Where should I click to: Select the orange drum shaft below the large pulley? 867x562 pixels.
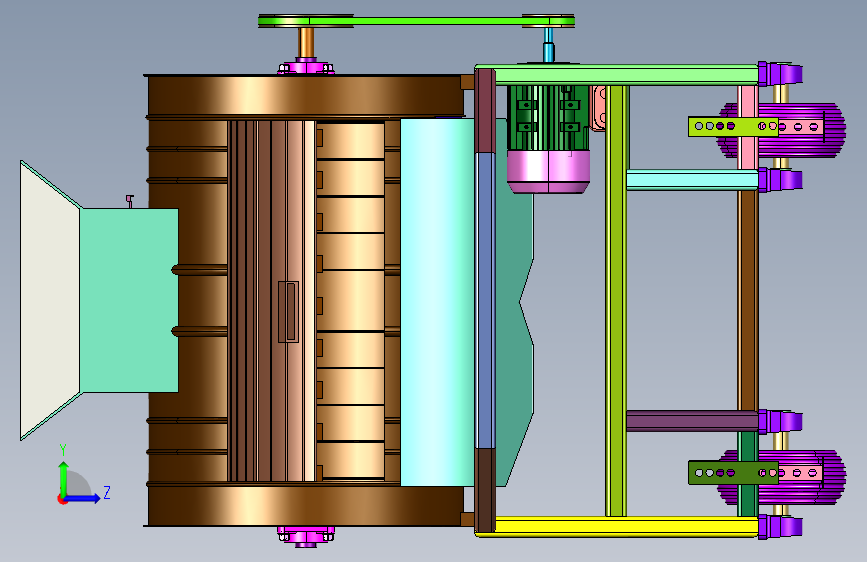click(306, 42)
